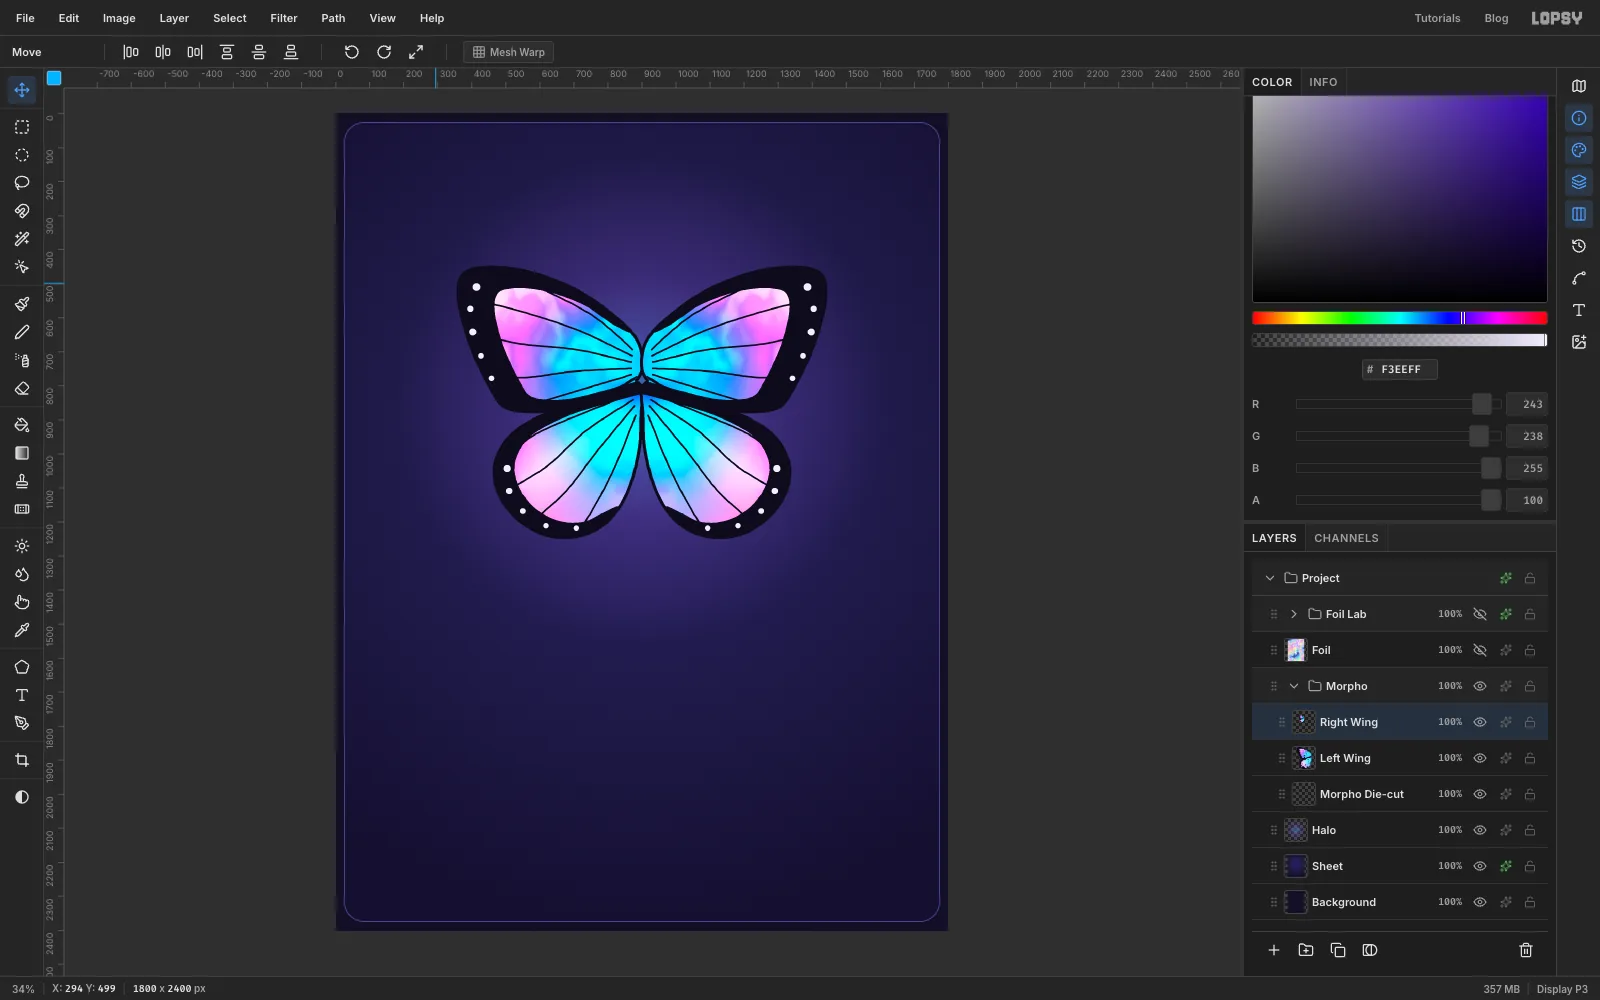Open the Filter menu
1600x1000 pixels.
coord(284,18)
